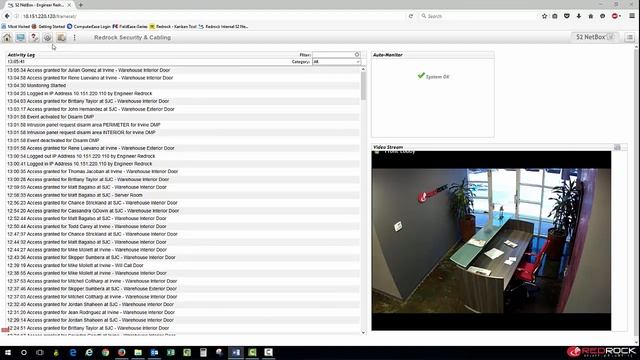Click the Filter apply icon beside the field
The height and width of the screenshot is (360, 640).
pos(357,55)
